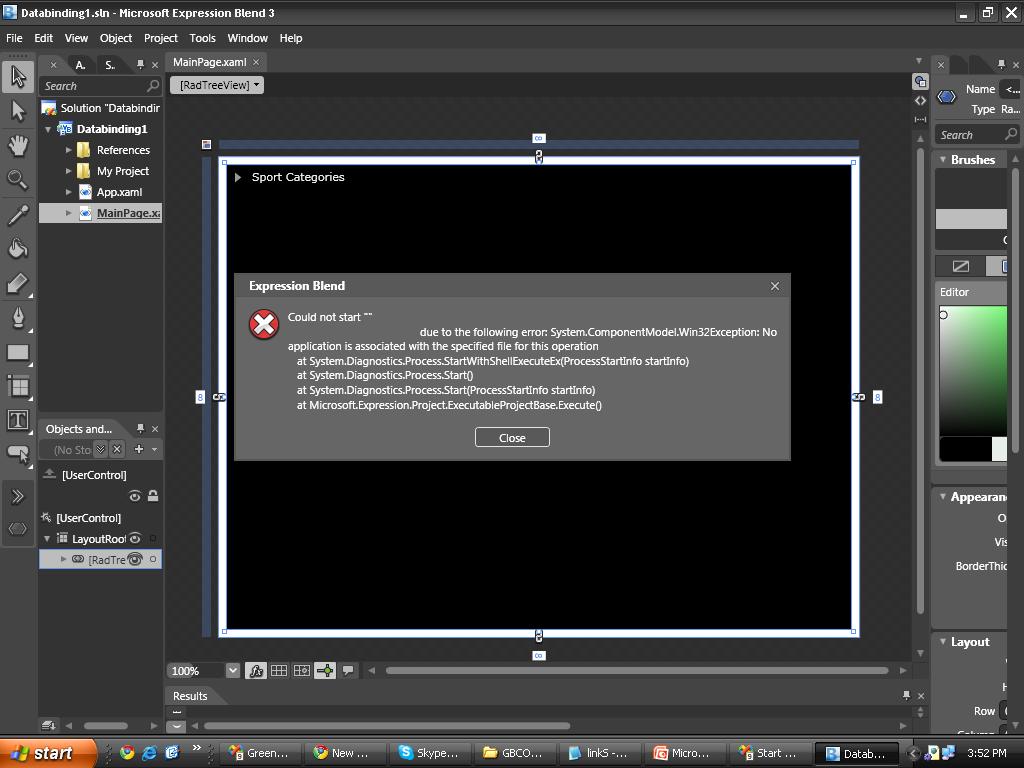Viewport: 1024px width, 768px height.
Task: Select the Direct Selection tool
Action: [18, 111]
